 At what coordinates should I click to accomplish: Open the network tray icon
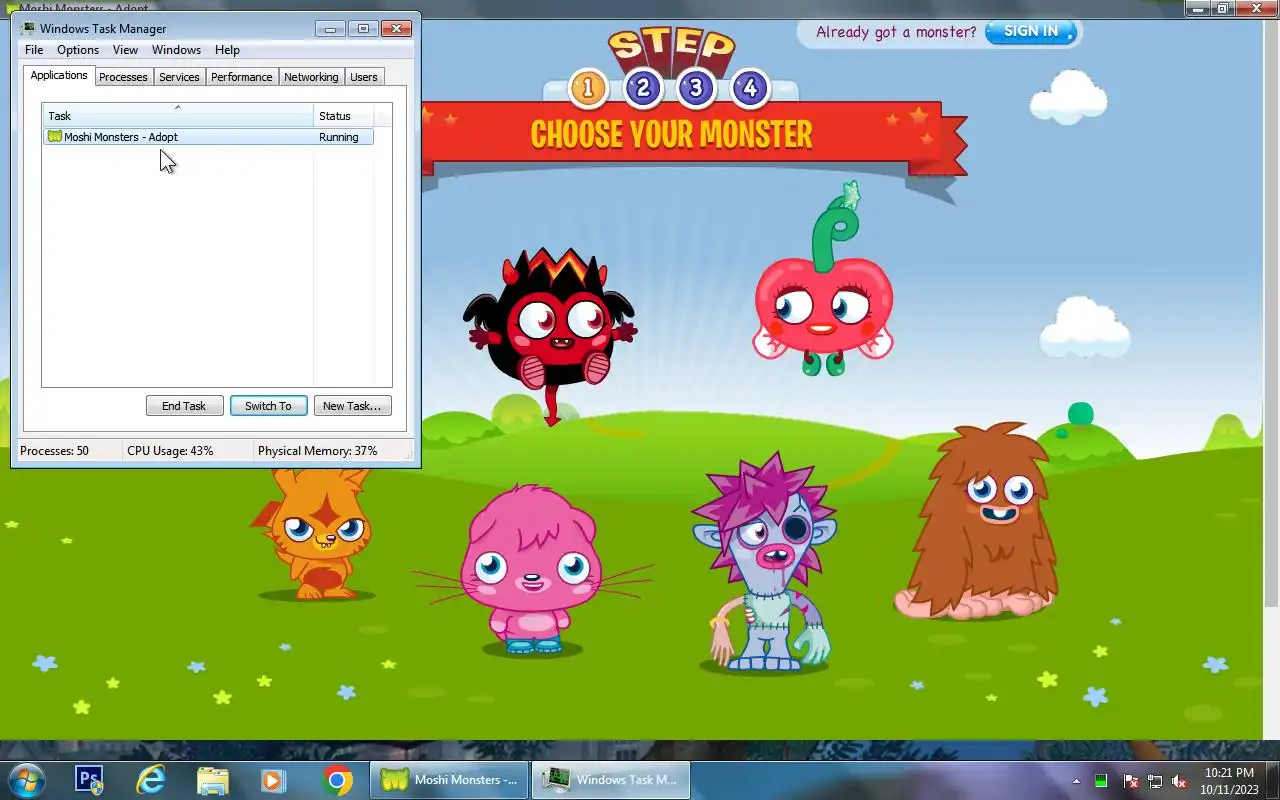tap(1155, 781)
